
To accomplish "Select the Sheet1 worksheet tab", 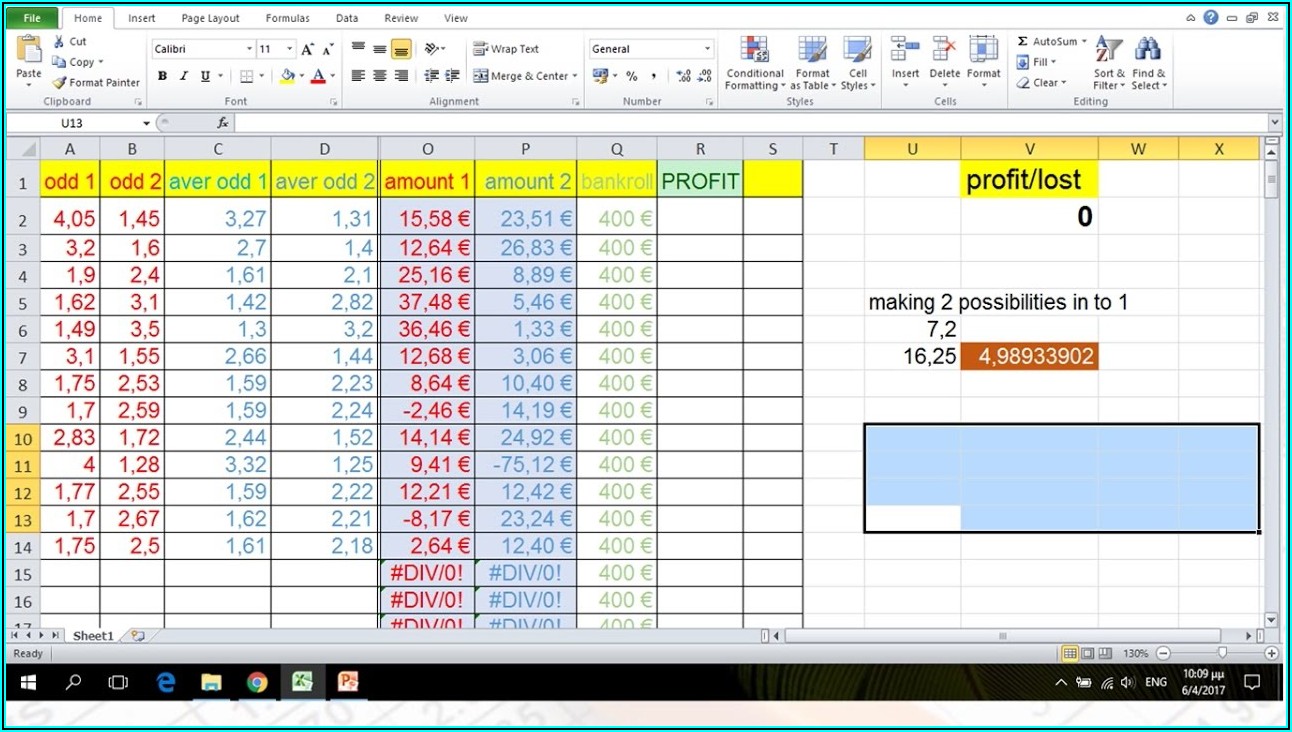I will click(93, 635).
